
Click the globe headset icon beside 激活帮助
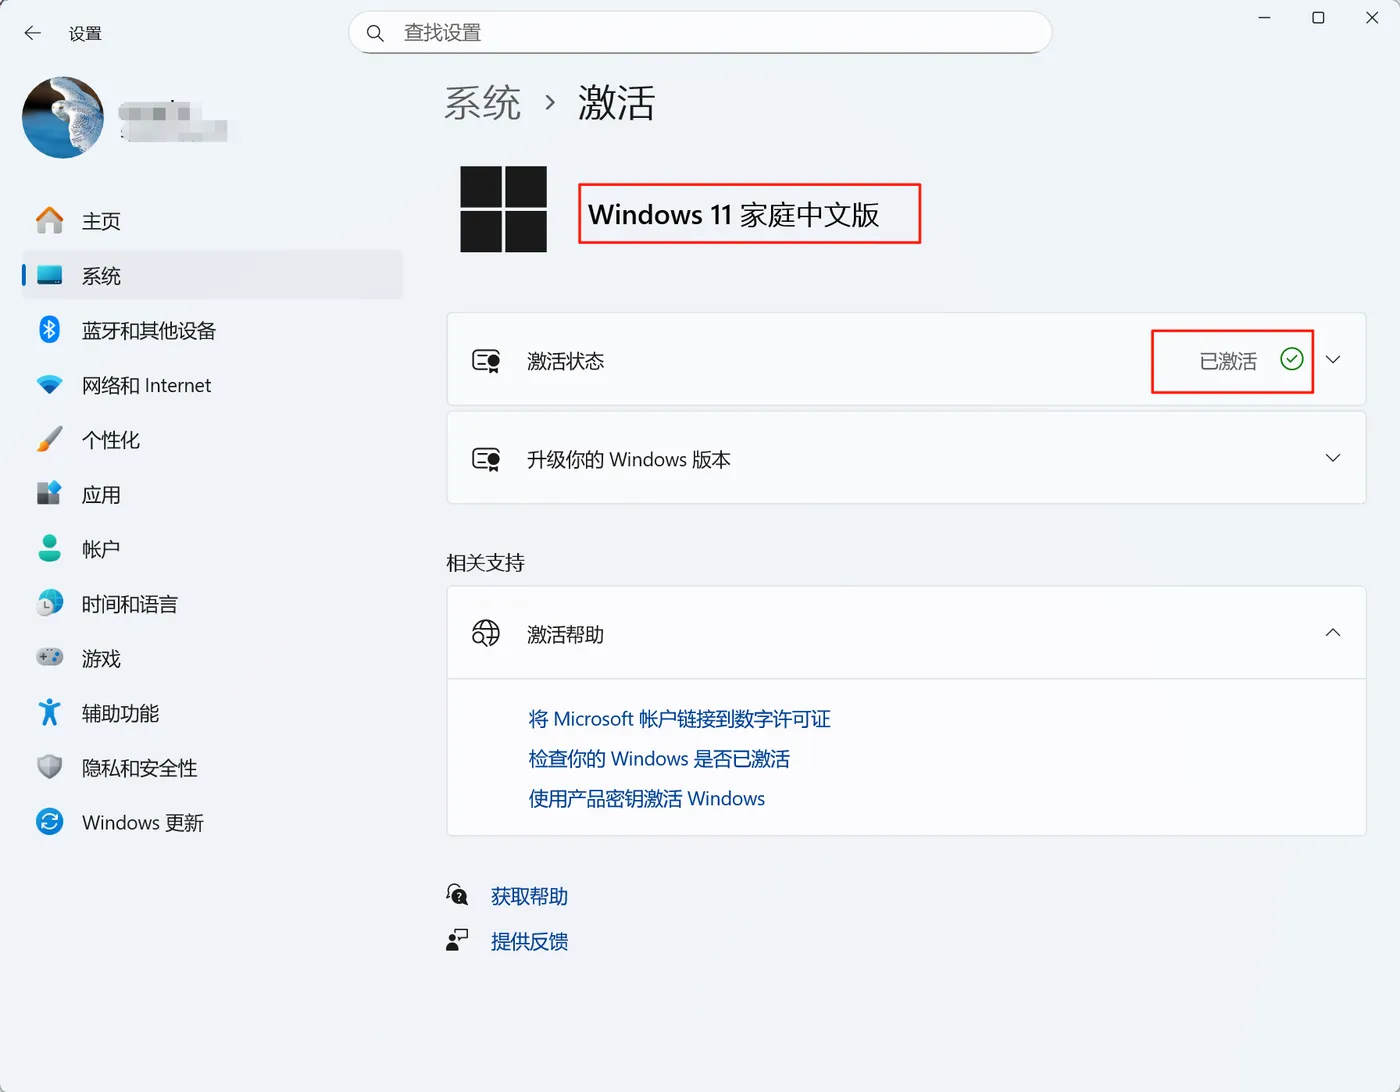486,633
